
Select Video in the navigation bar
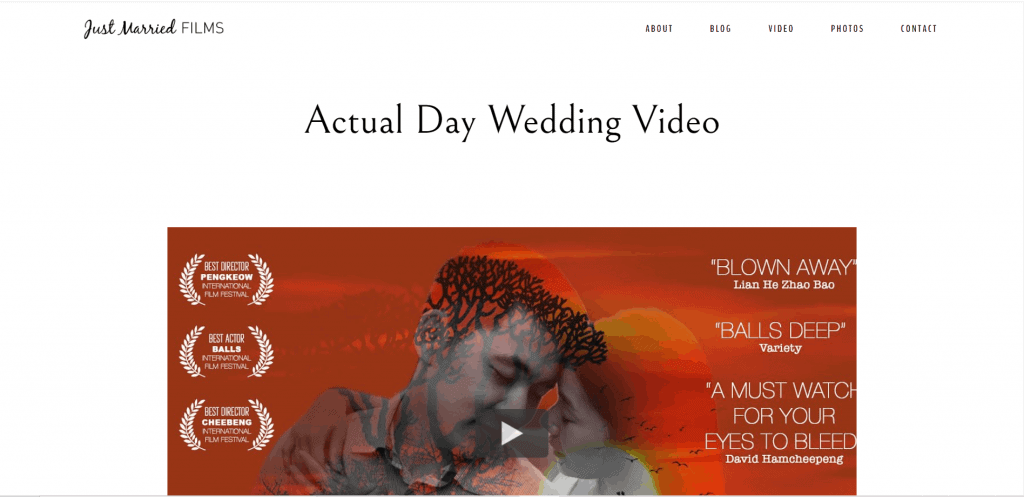coord(781,29)
